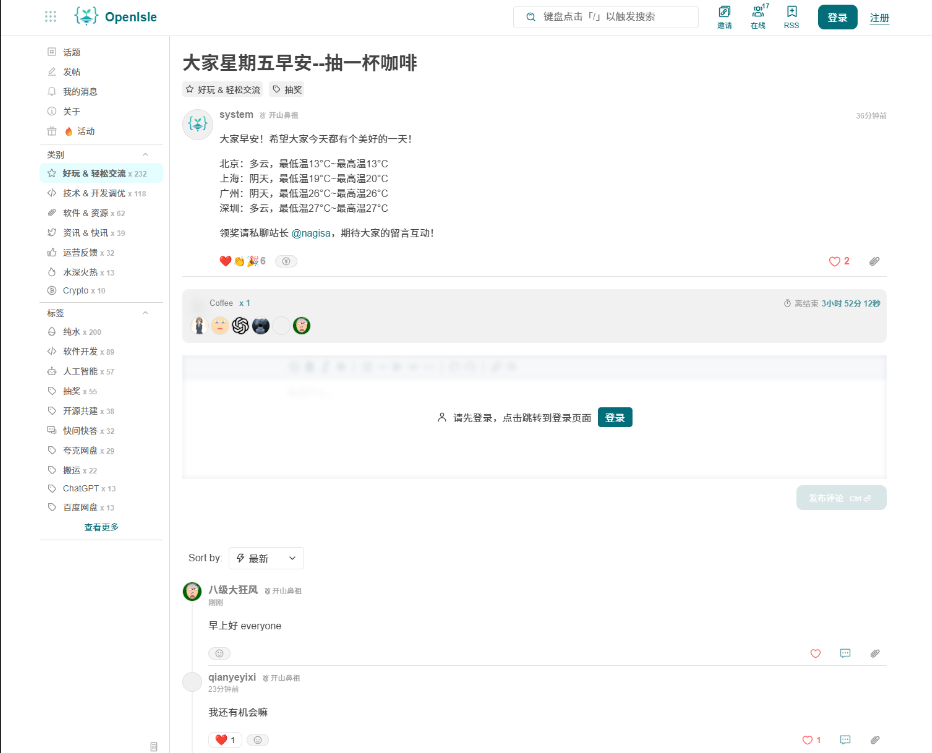Image resolution: width=932 pixels, height=753 pixels.
Task: Click the disabled publish comment button
Action: (x=841, y=497)
